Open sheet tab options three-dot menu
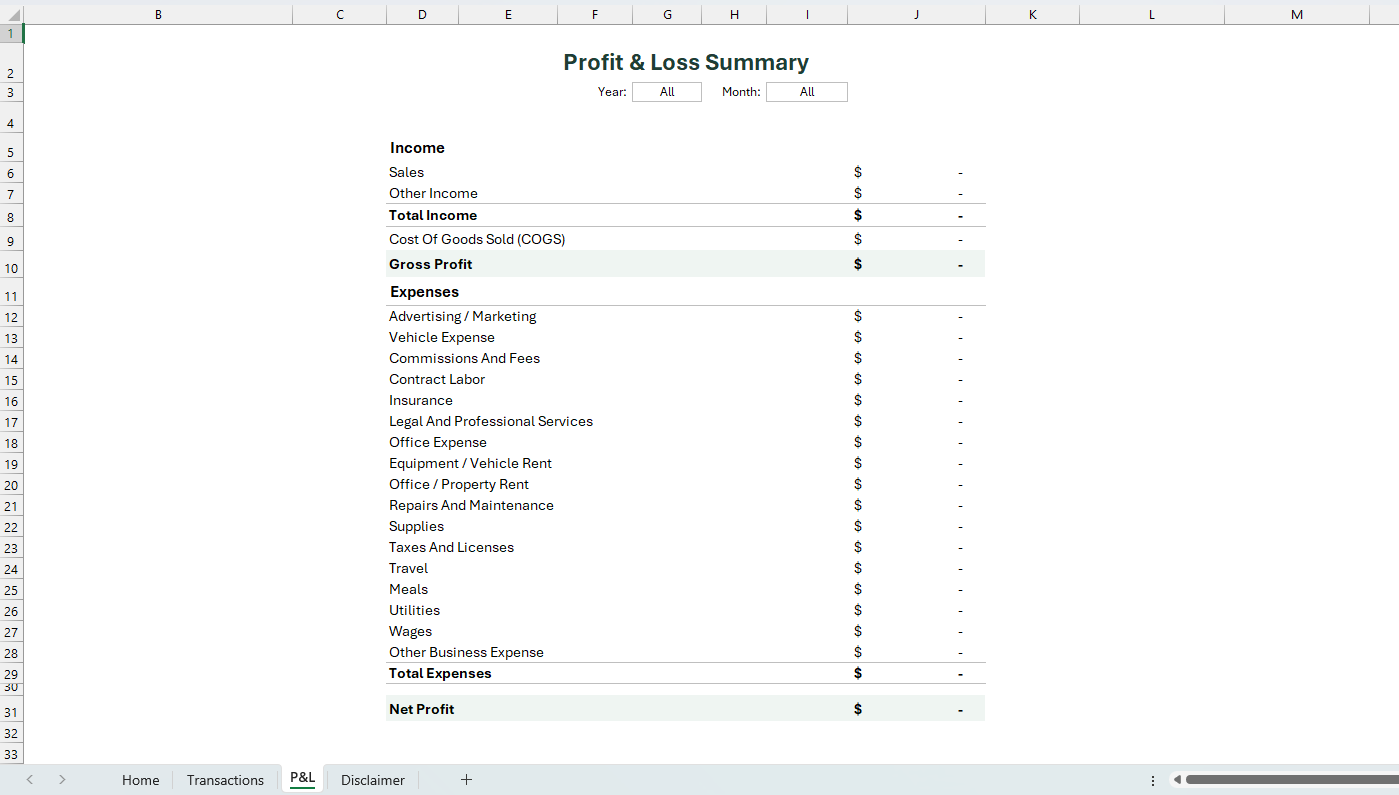Image resolution: width=1399 pixels, height=795 pixels. pos(1153,780)
